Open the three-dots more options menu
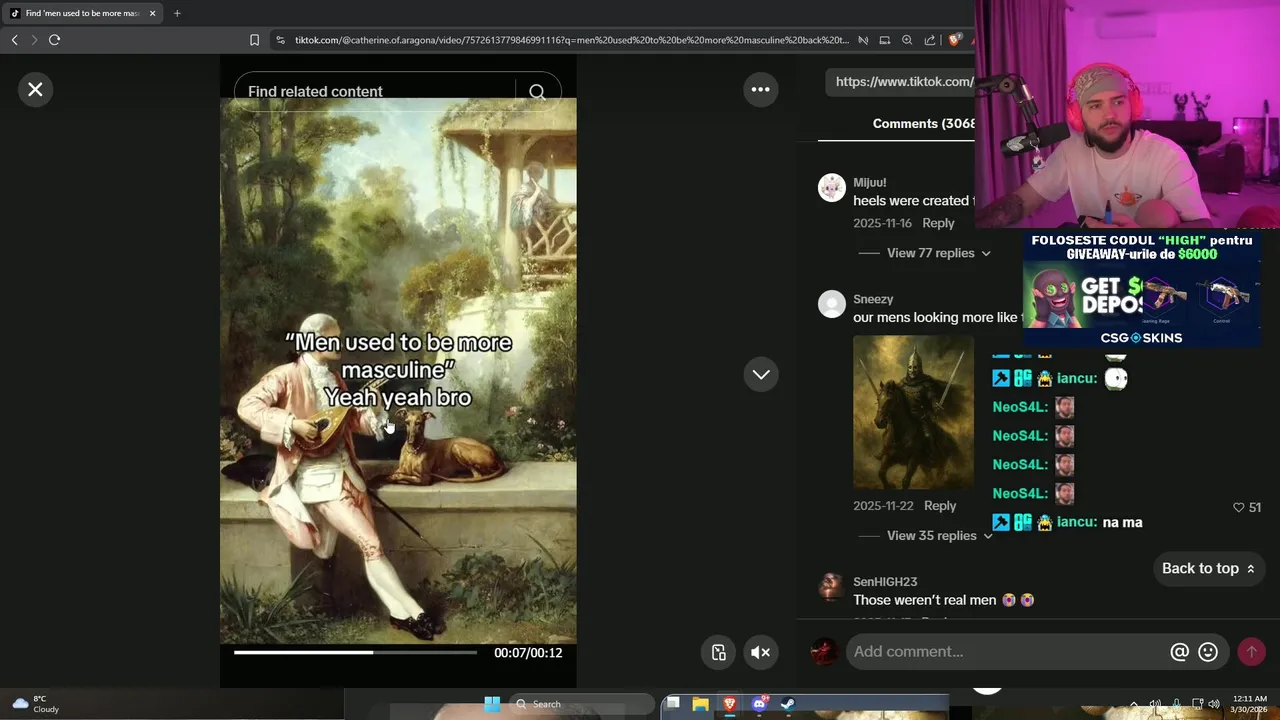Screen dimensions: 1280x720 click(761, 90)
